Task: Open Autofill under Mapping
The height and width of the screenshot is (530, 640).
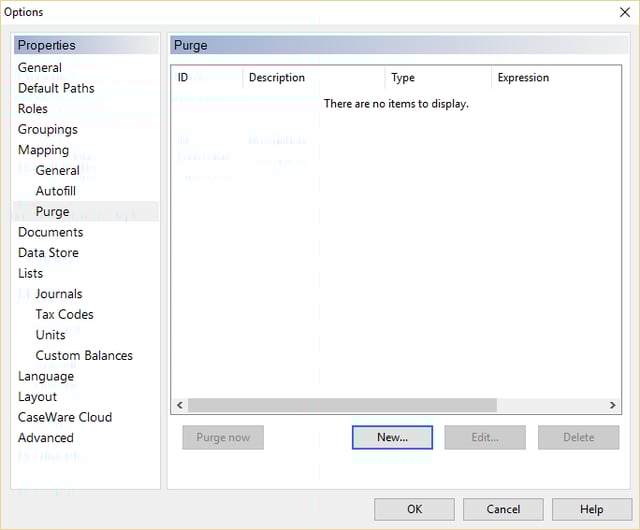Action: (56, 191)
